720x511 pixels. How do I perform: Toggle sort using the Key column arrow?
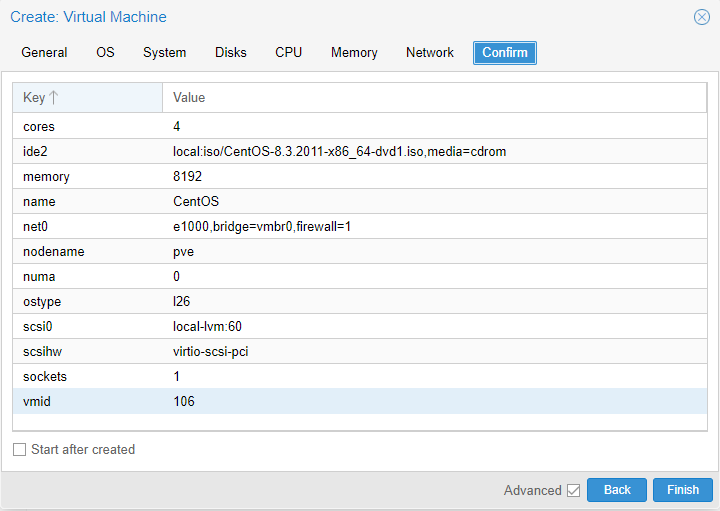[54, 98]
